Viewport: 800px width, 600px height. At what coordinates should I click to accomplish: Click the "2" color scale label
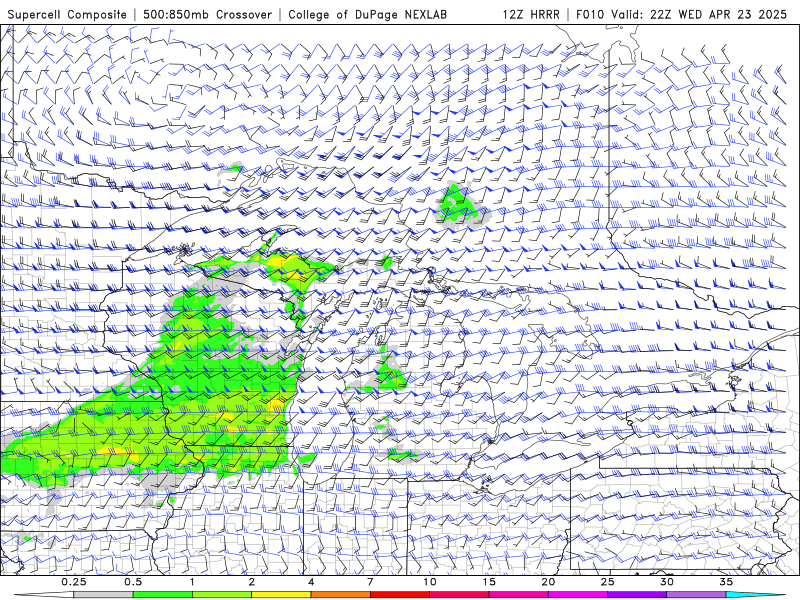coord(252,582)
